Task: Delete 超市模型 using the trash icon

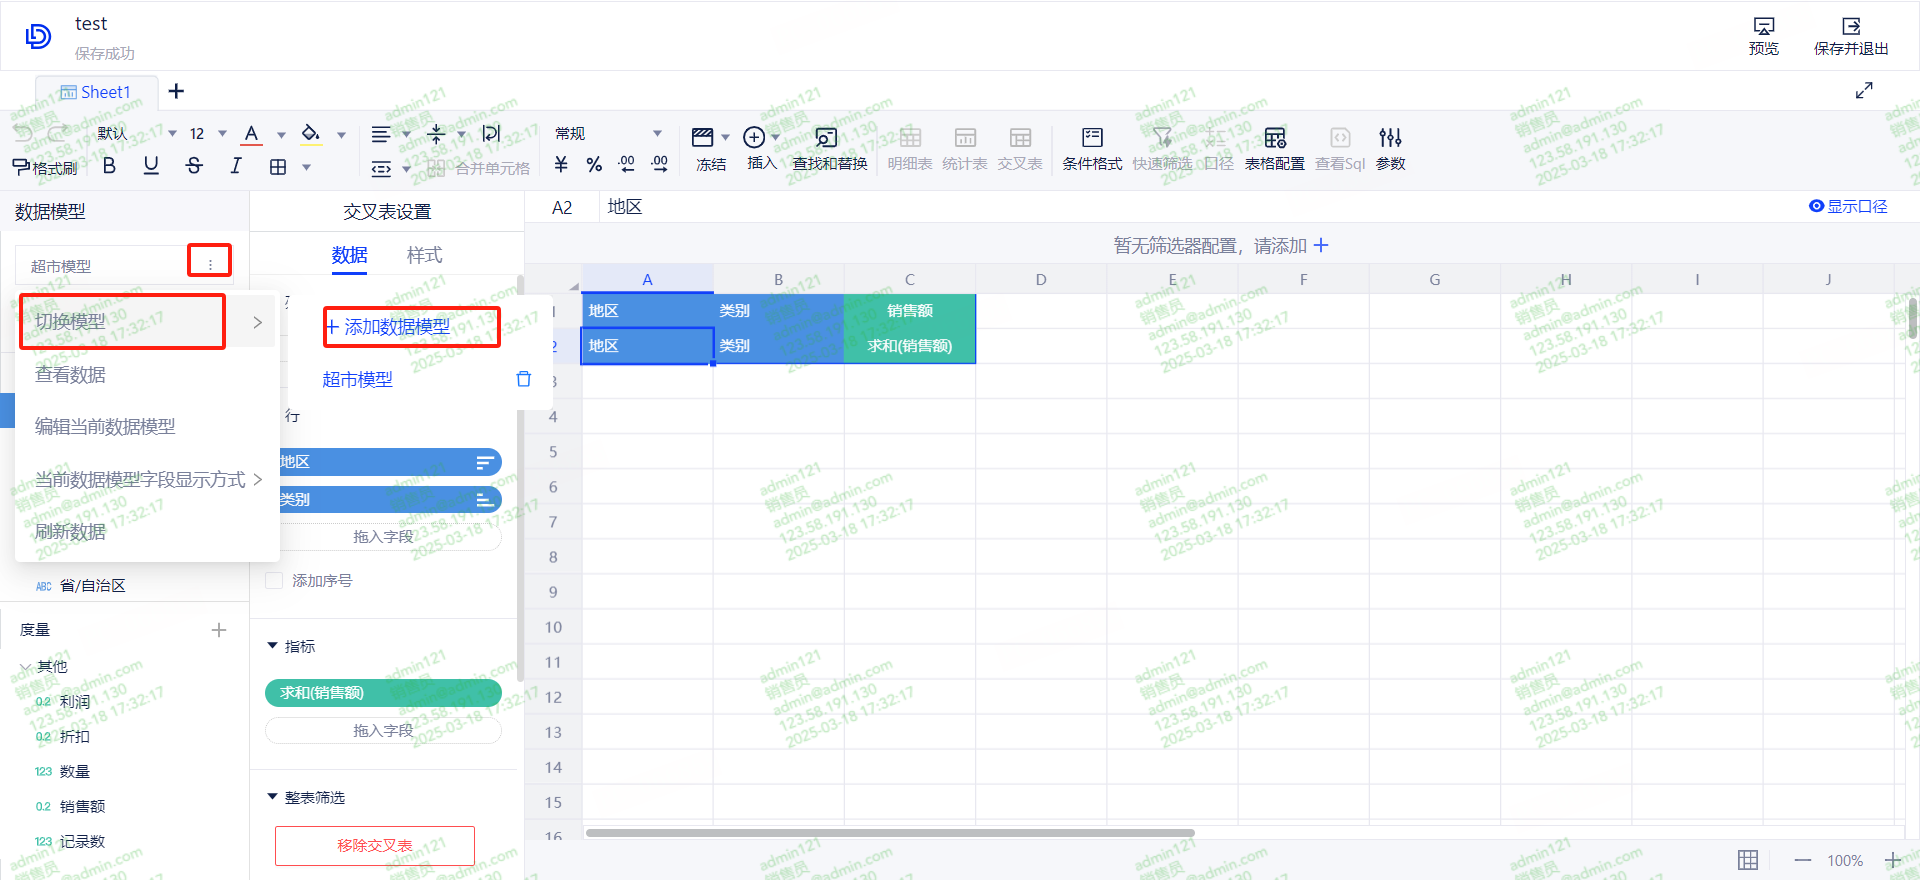Action: (x=523, y=379)
